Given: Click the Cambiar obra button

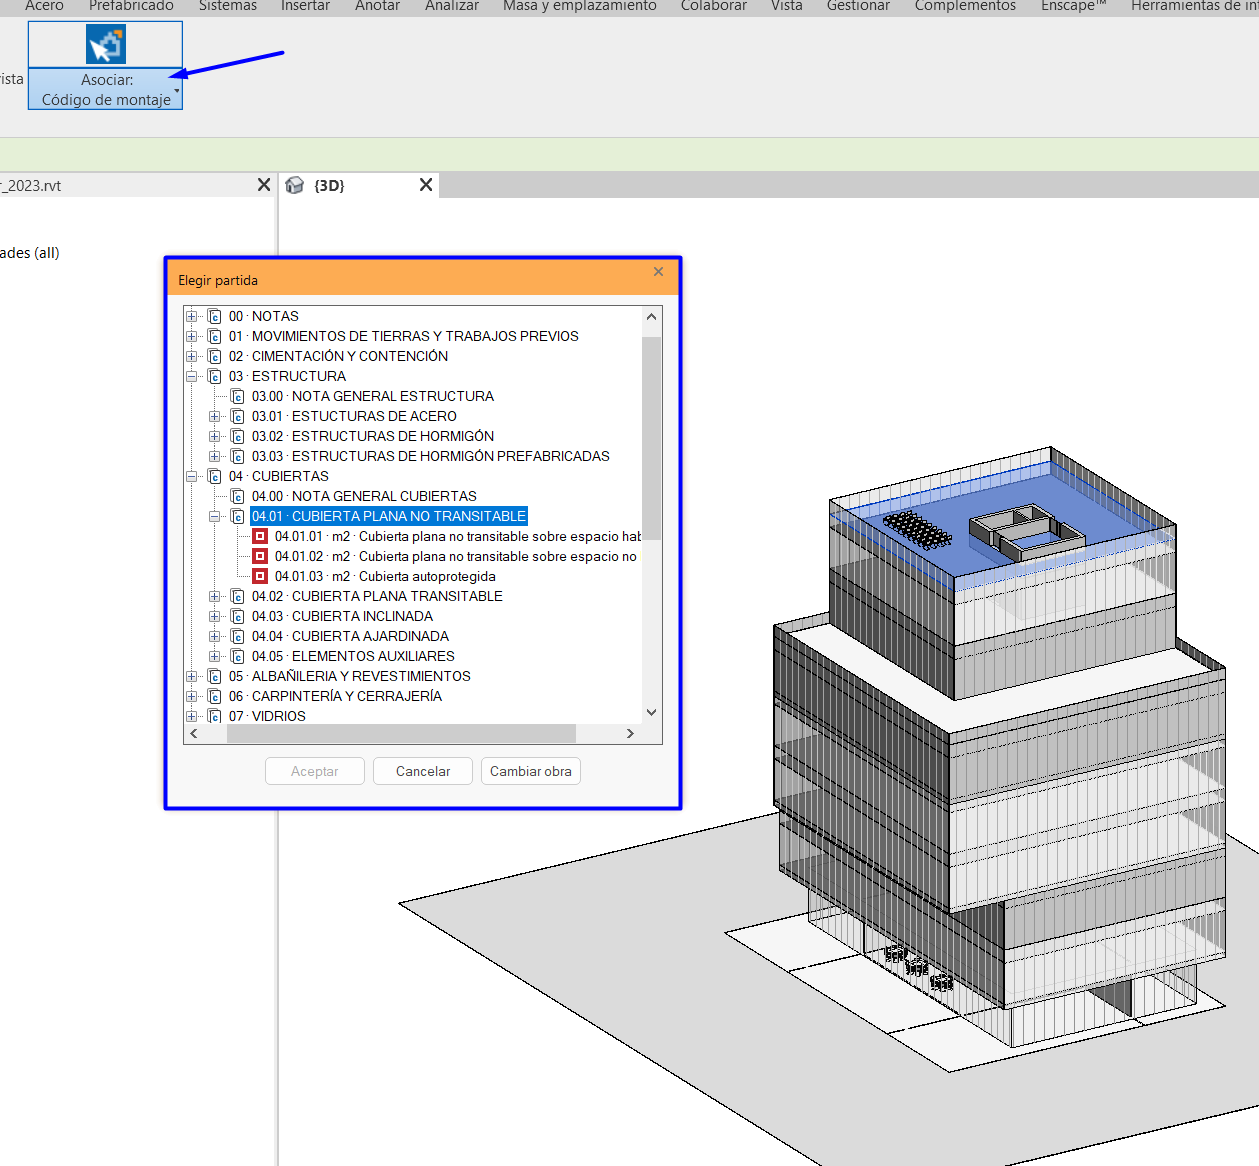Looking at the screenshot, I should coord(531,771).
